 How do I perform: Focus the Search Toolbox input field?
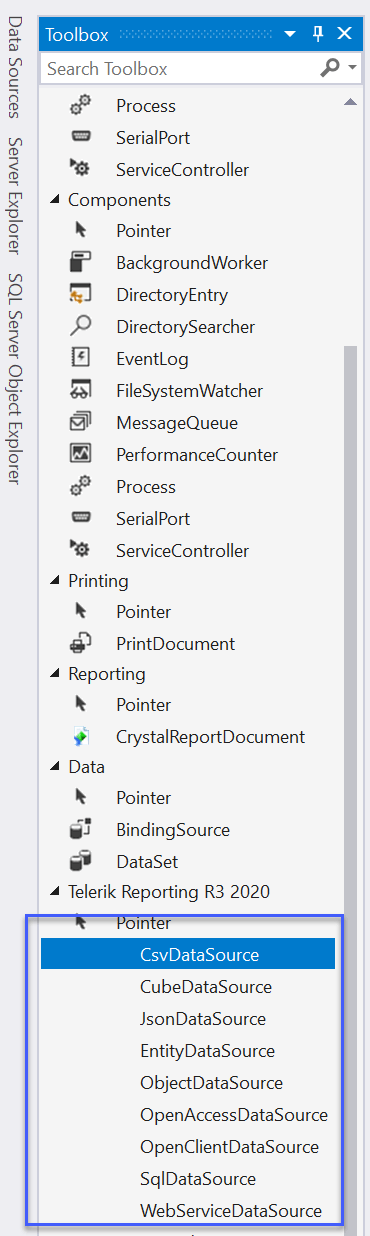coord(180,68)
